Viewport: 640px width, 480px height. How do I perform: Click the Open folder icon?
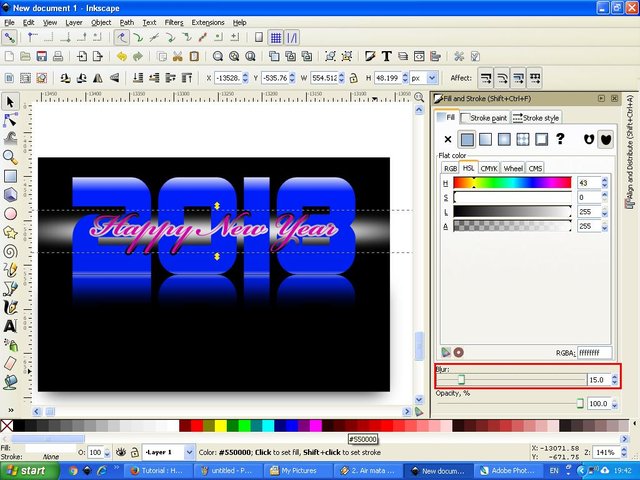(25, 56)
